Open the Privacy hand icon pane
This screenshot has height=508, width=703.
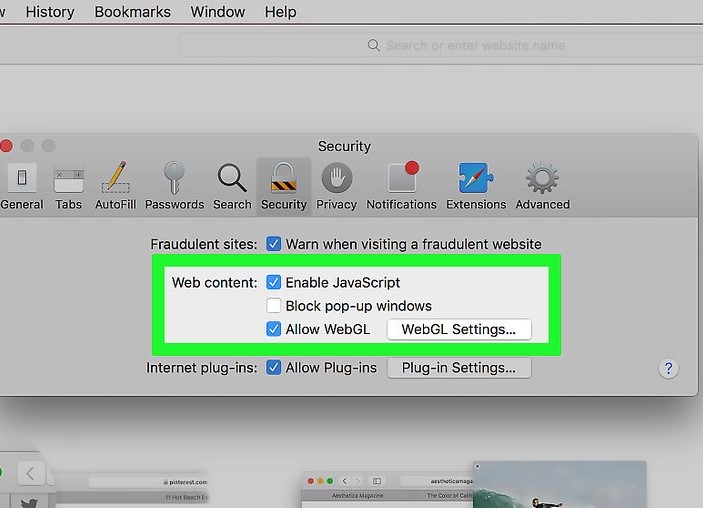pyautogui.click(x=336, y=186)
